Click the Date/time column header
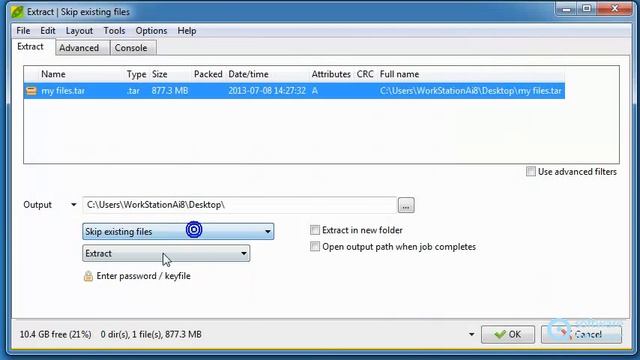Image resolution: width=640 pixels, height=360 pixels. 248,74
